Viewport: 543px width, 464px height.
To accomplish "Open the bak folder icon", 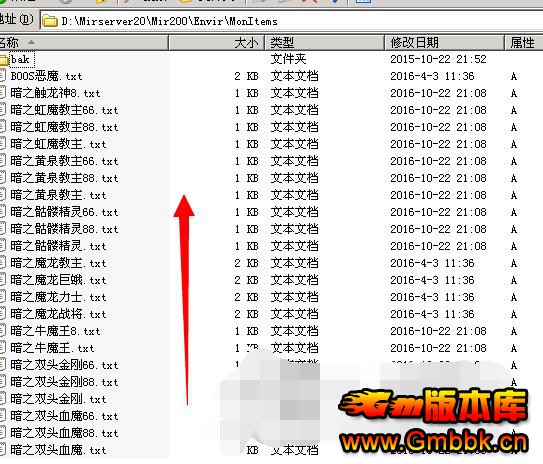I will 3,60.
